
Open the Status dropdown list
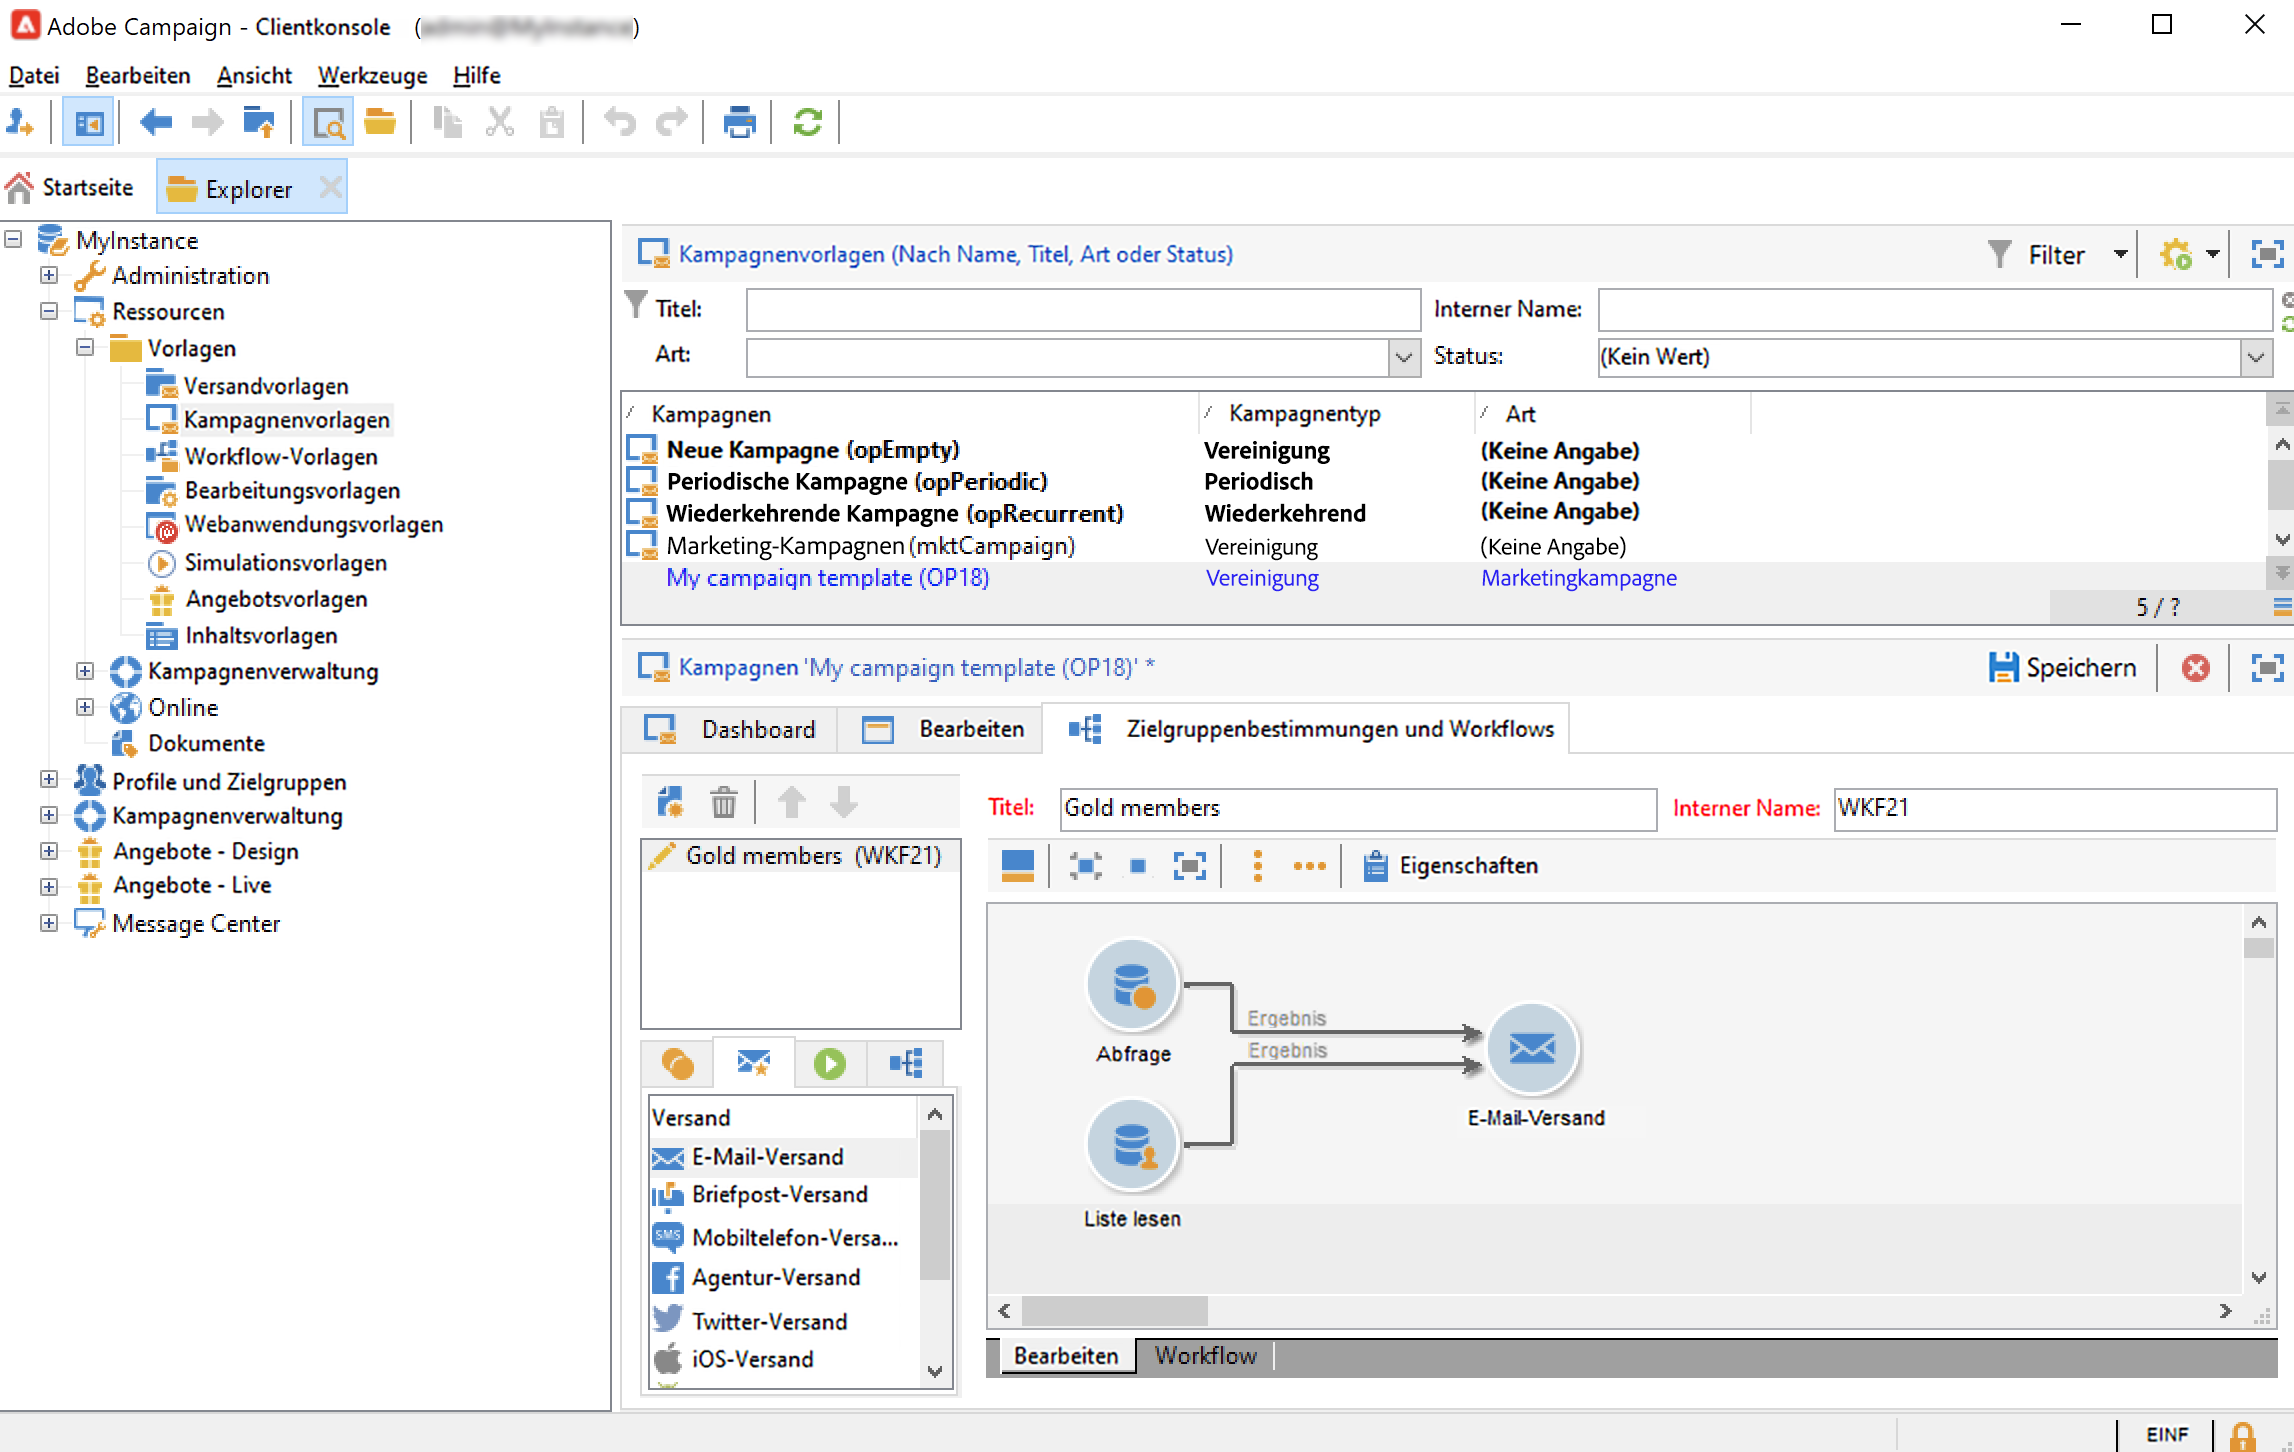(x=2255, y=357)
